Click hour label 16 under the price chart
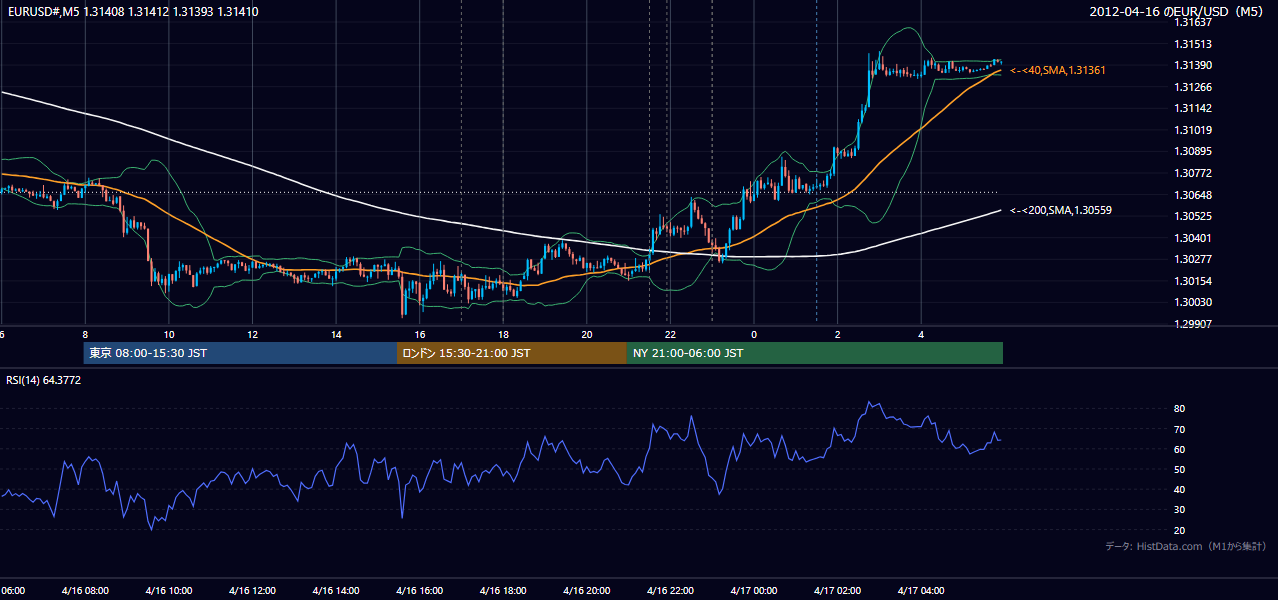 click(x=420, y=335)
